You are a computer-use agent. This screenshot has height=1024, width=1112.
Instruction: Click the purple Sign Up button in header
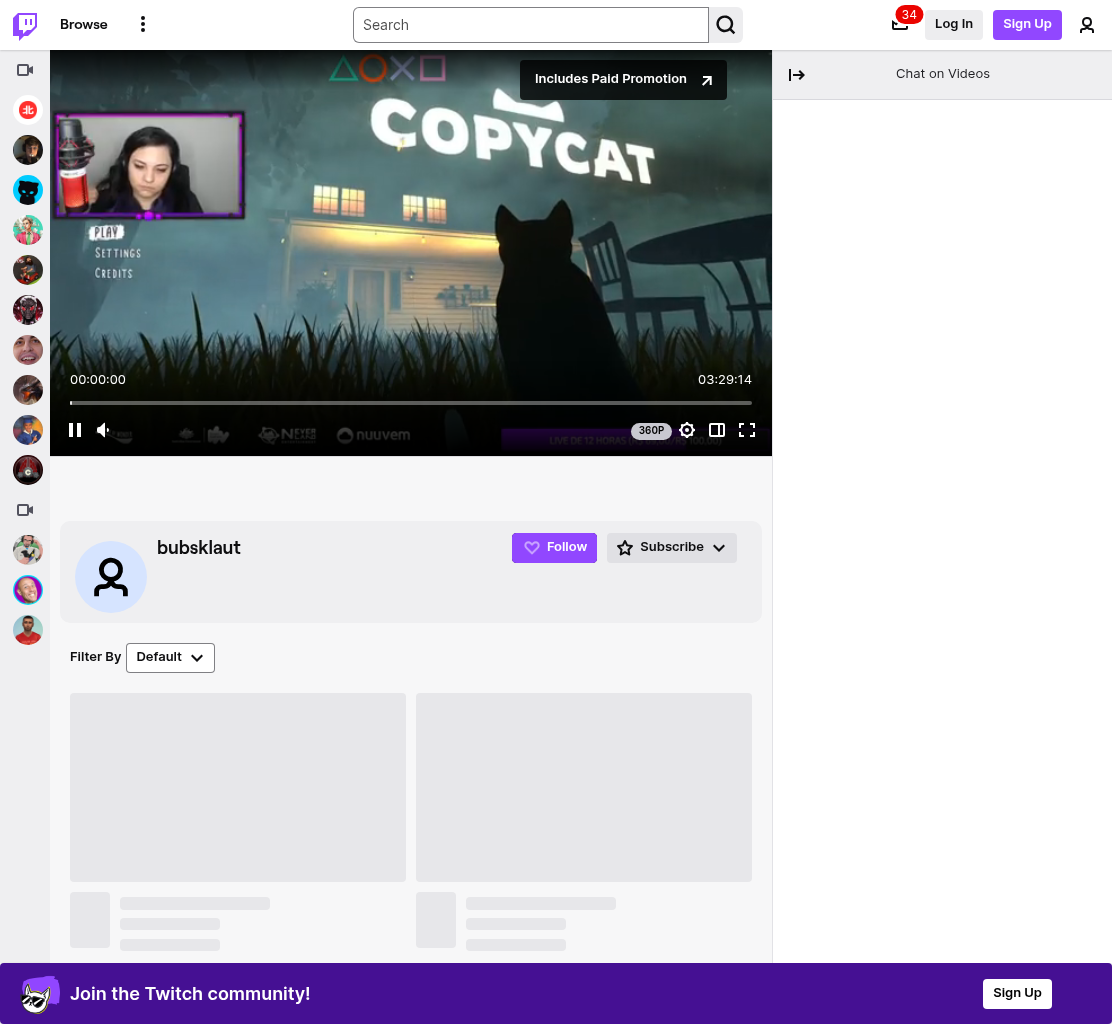coord(1027,25)
